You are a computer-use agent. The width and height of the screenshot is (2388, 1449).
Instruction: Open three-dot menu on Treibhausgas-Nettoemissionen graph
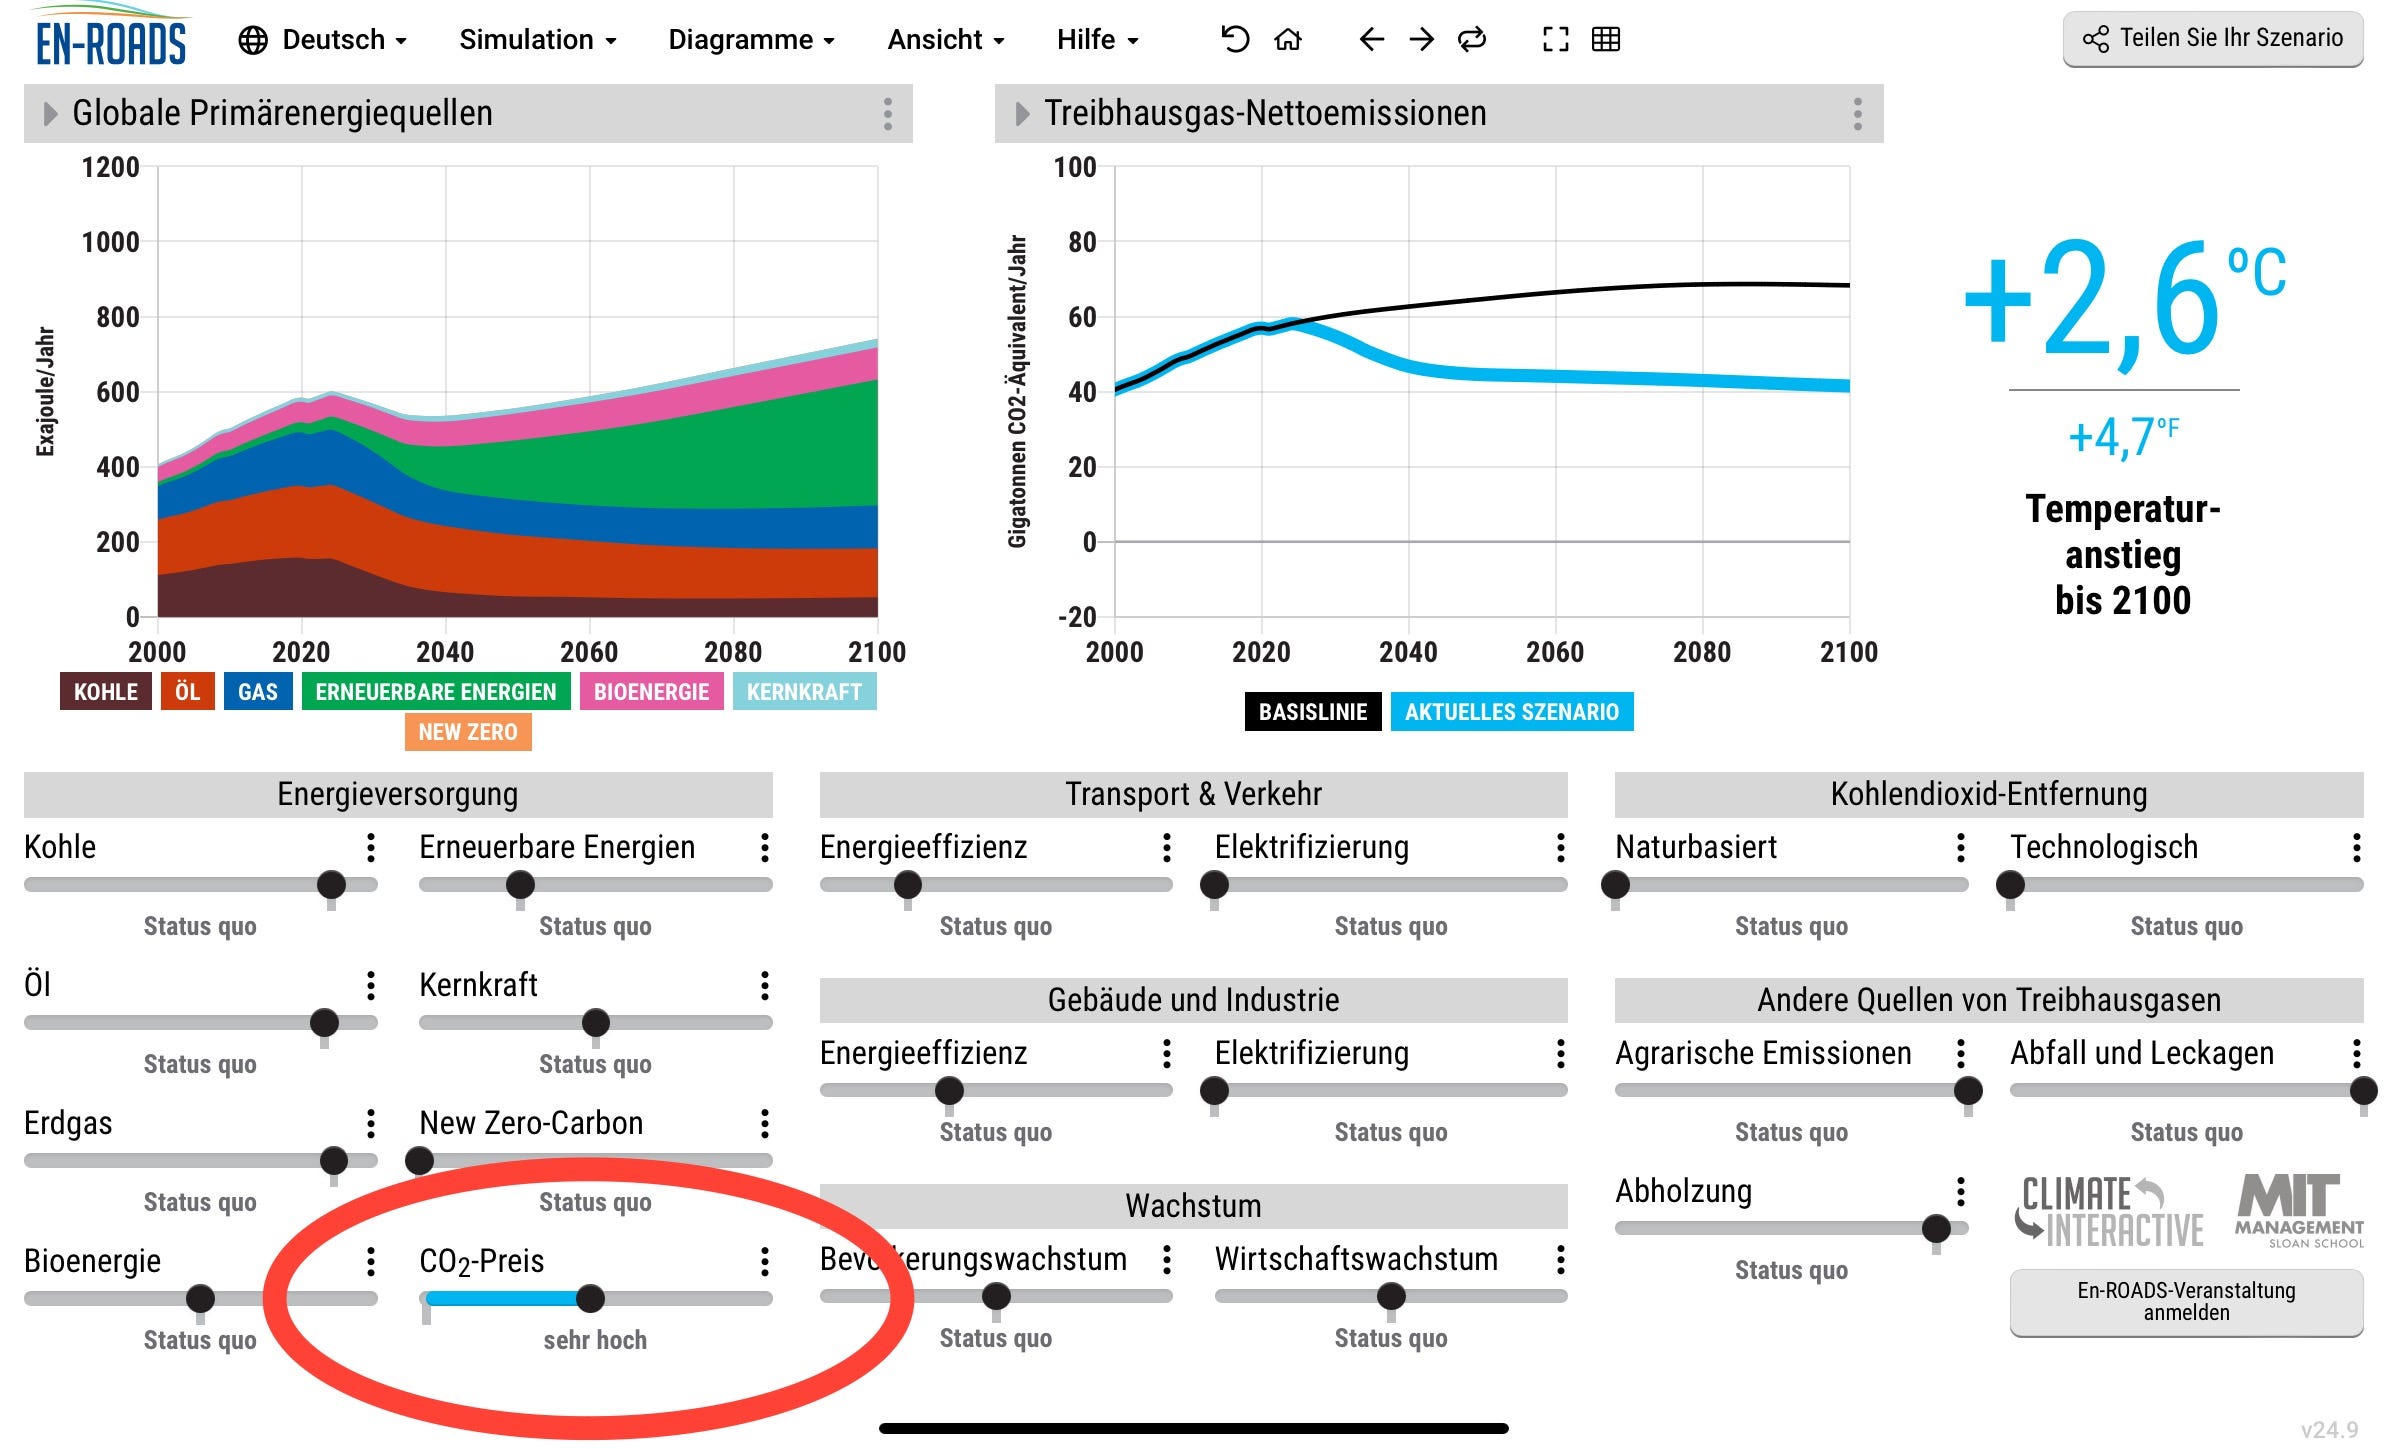[x=1857, y=114]
